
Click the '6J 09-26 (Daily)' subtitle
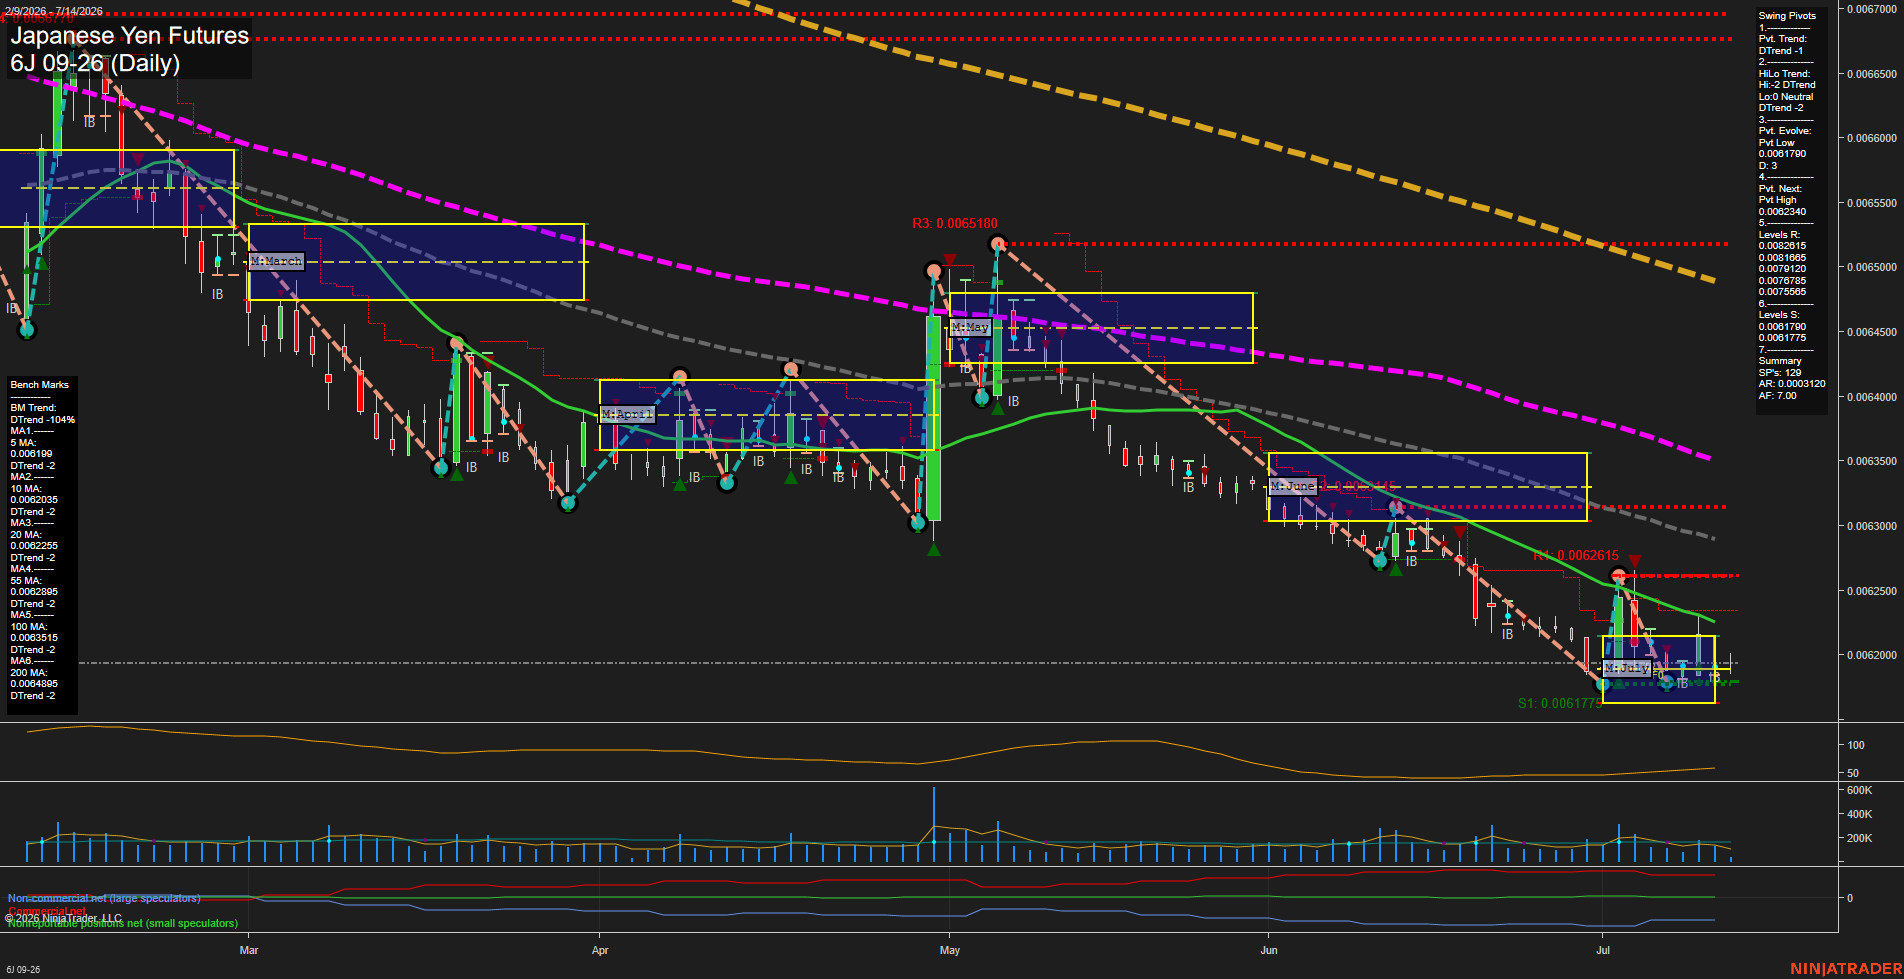click(x=95, y=63)
